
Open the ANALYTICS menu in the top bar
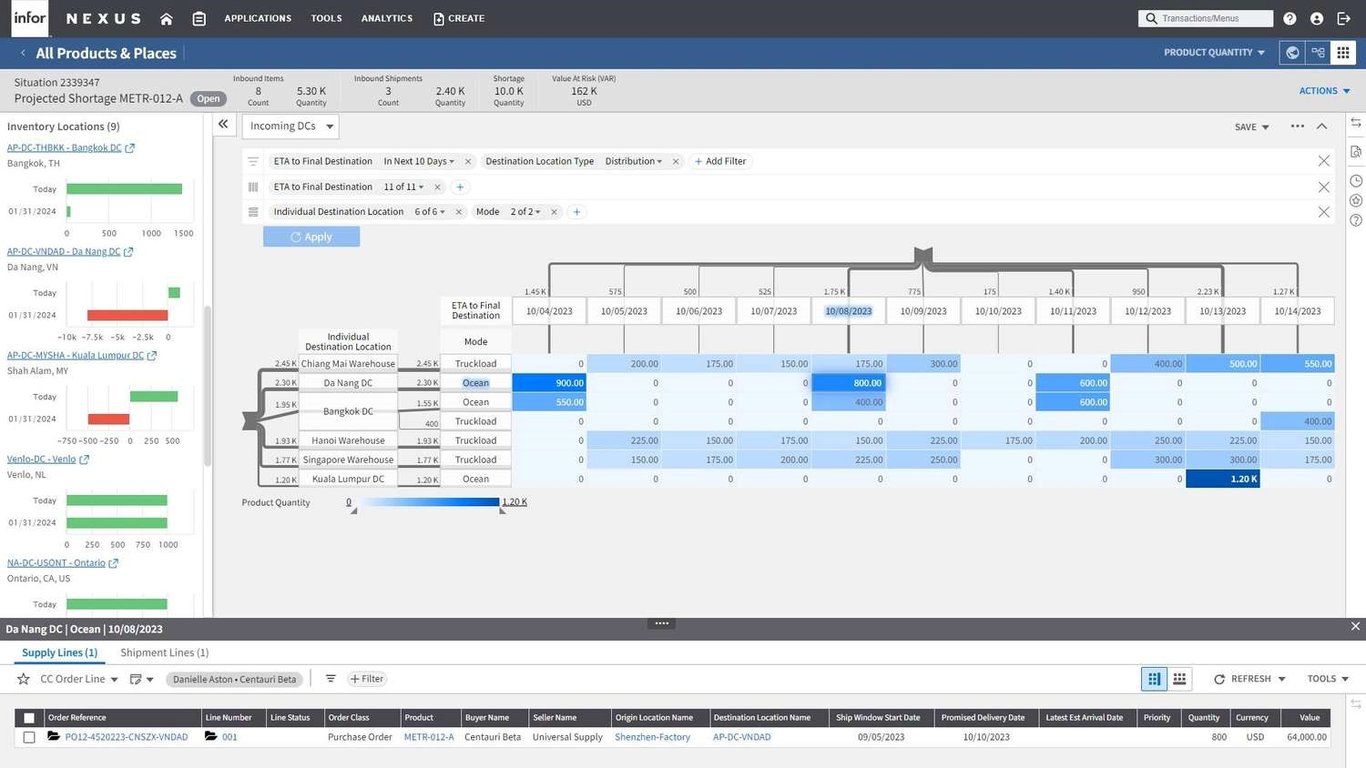(x=386, y=17)
